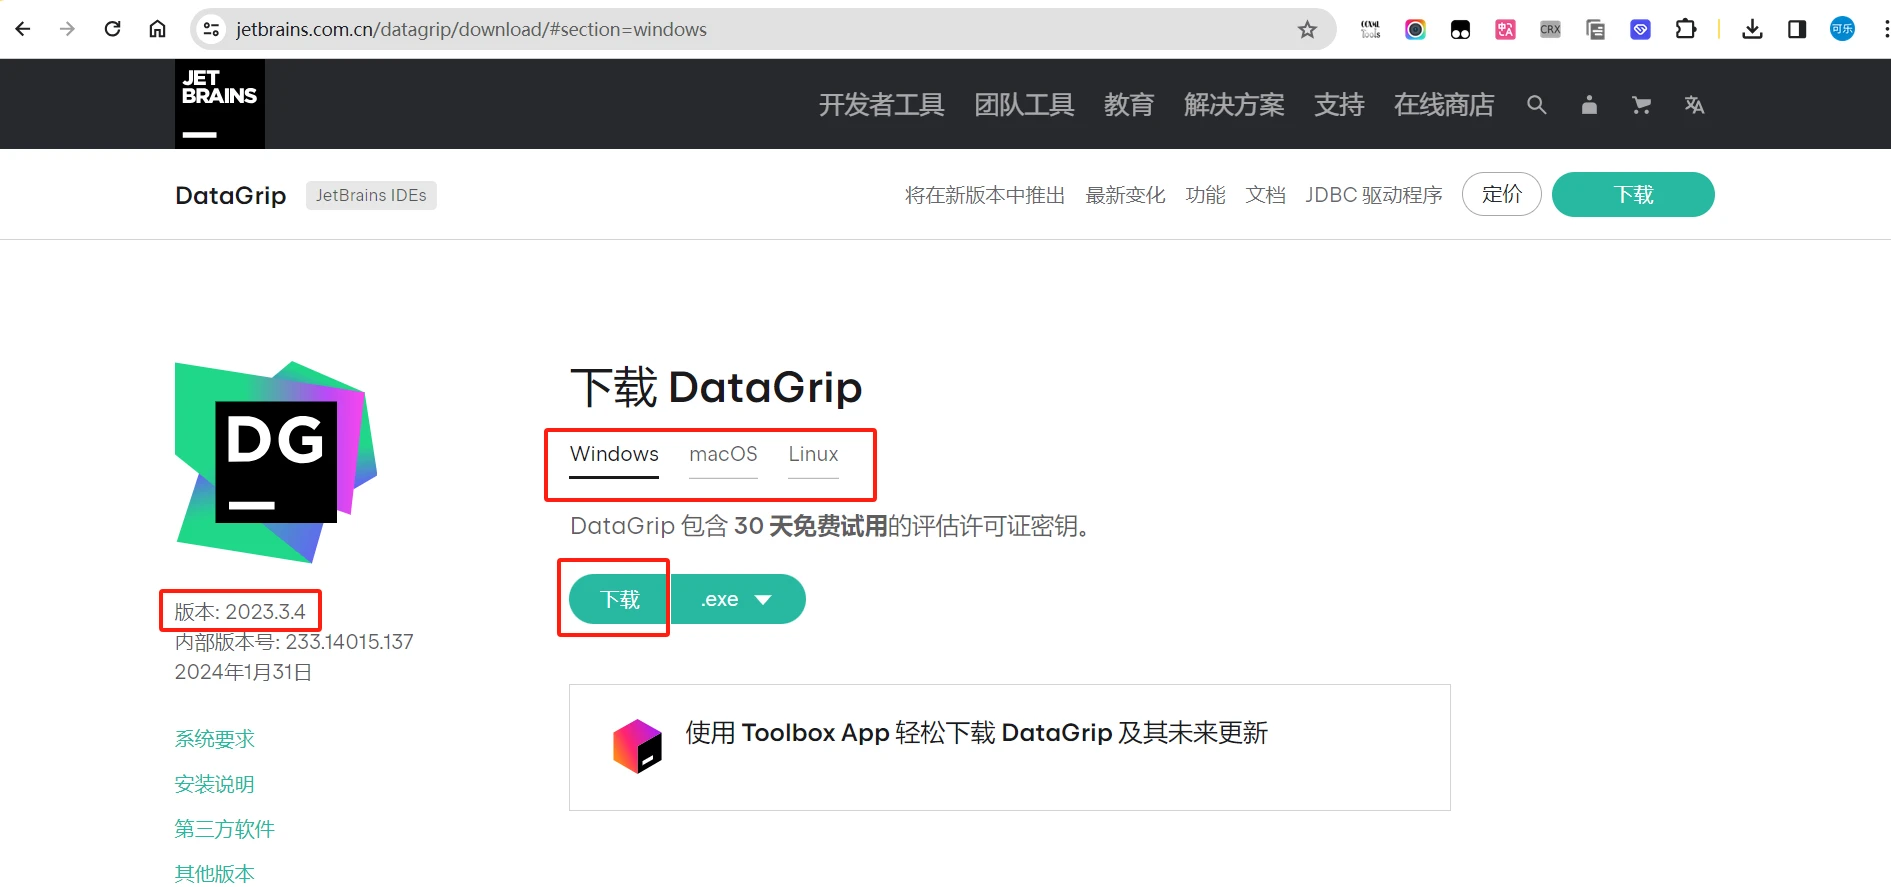Switch to the Linux tab
The image size is (1891, 887).
point(813,454)
